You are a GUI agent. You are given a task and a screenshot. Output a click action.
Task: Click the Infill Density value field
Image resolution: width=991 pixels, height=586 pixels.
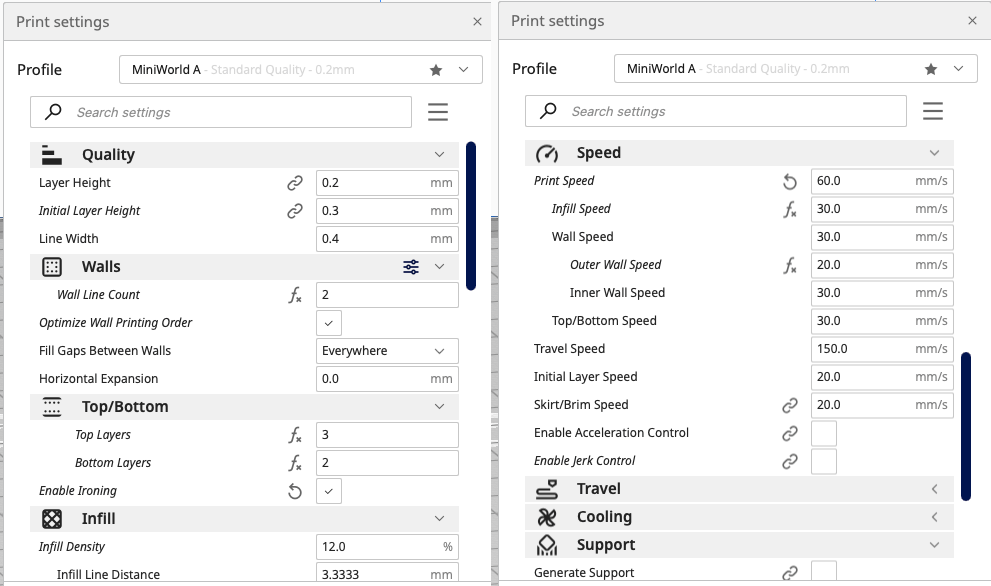coord(387,547)
